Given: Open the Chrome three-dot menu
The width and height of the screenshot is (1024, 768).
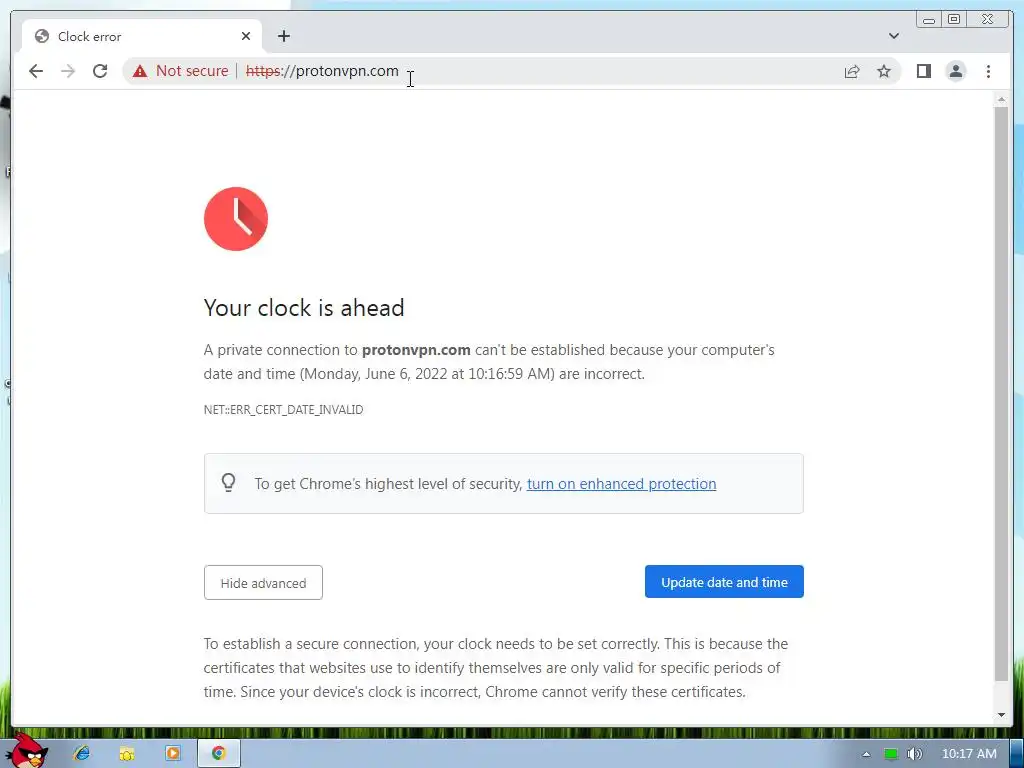Looking at the screenshot, I should point(988,71).
